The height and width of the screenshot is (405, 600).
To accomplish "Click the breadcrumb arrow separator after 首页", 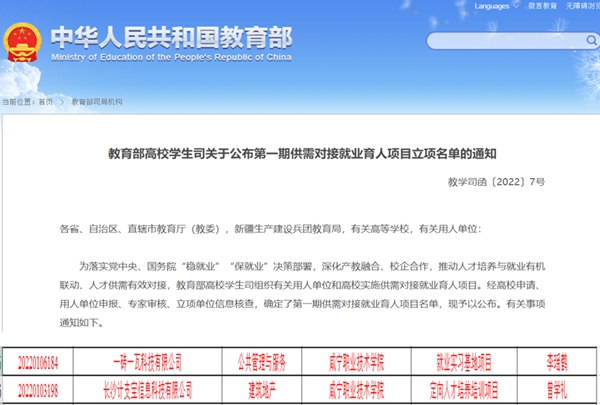I will (x=60, y=102).
